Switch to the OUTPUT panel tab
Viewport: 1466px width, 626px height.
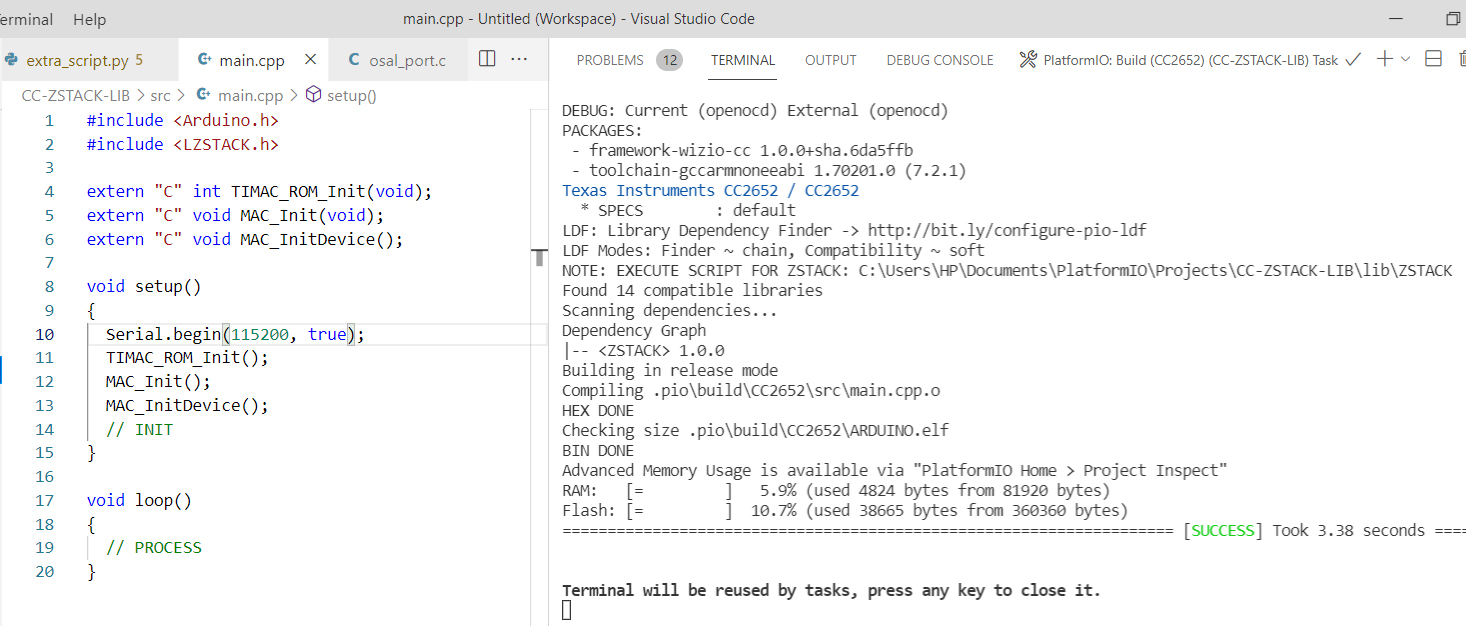(831, 60)
